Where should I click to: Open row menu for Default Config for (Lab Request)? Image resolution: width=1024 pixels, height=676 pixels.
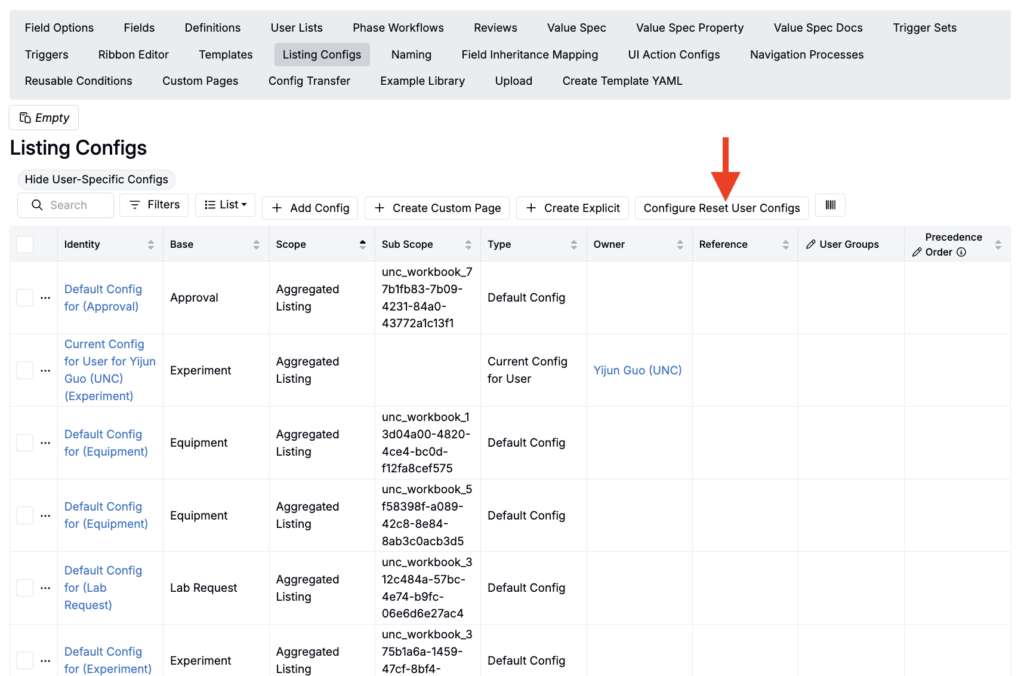[x=45, y=588]
